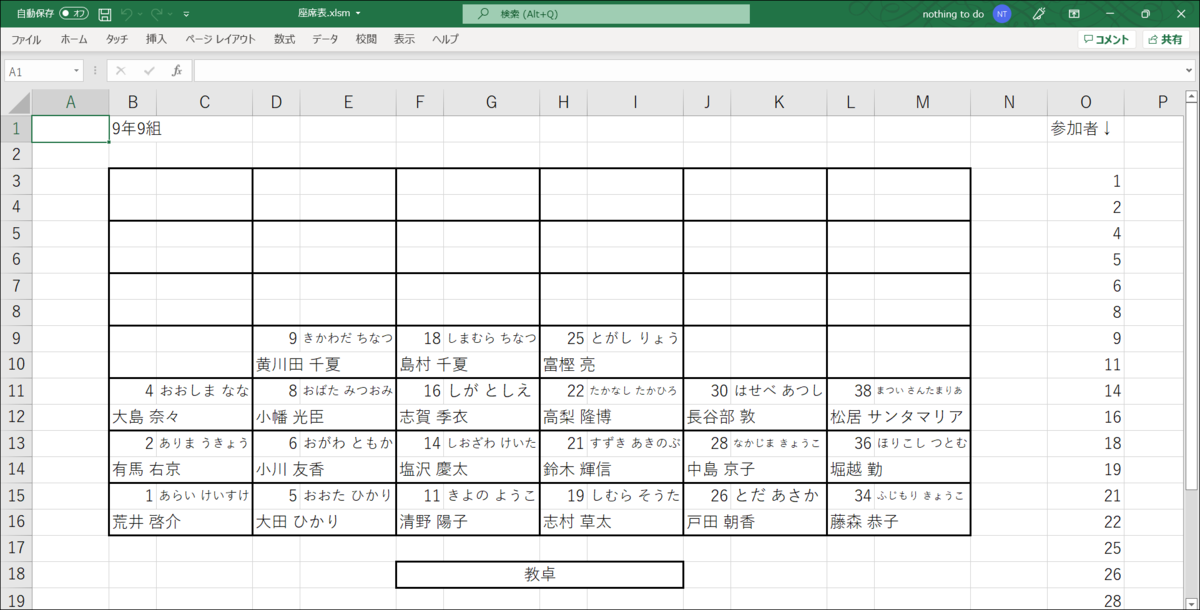Select cell 有馬 右京
This screenshot has height=610, width=1200.
click(x=181, y=469)
